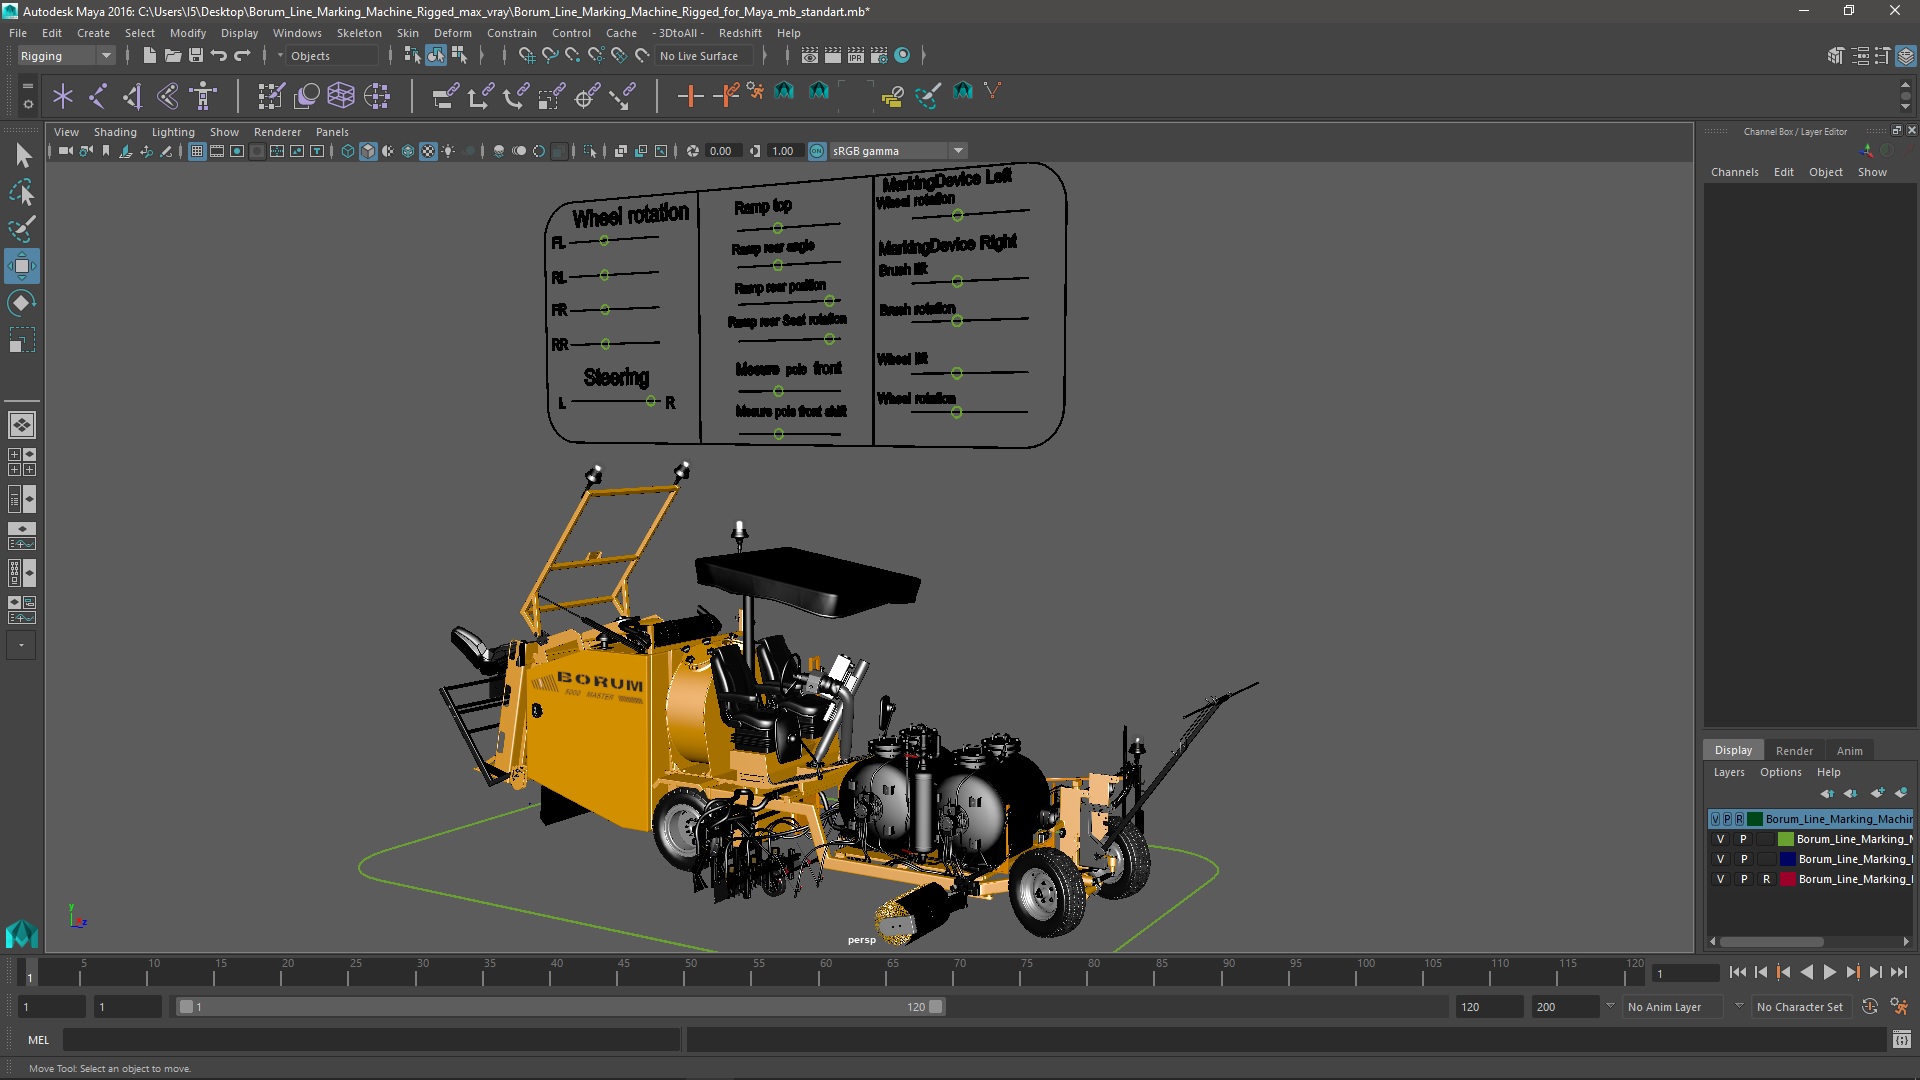The height and width of the screenshot is (1080, 1920).
Task: Activate the Paint Selection tool
Action: coord(21,229)
